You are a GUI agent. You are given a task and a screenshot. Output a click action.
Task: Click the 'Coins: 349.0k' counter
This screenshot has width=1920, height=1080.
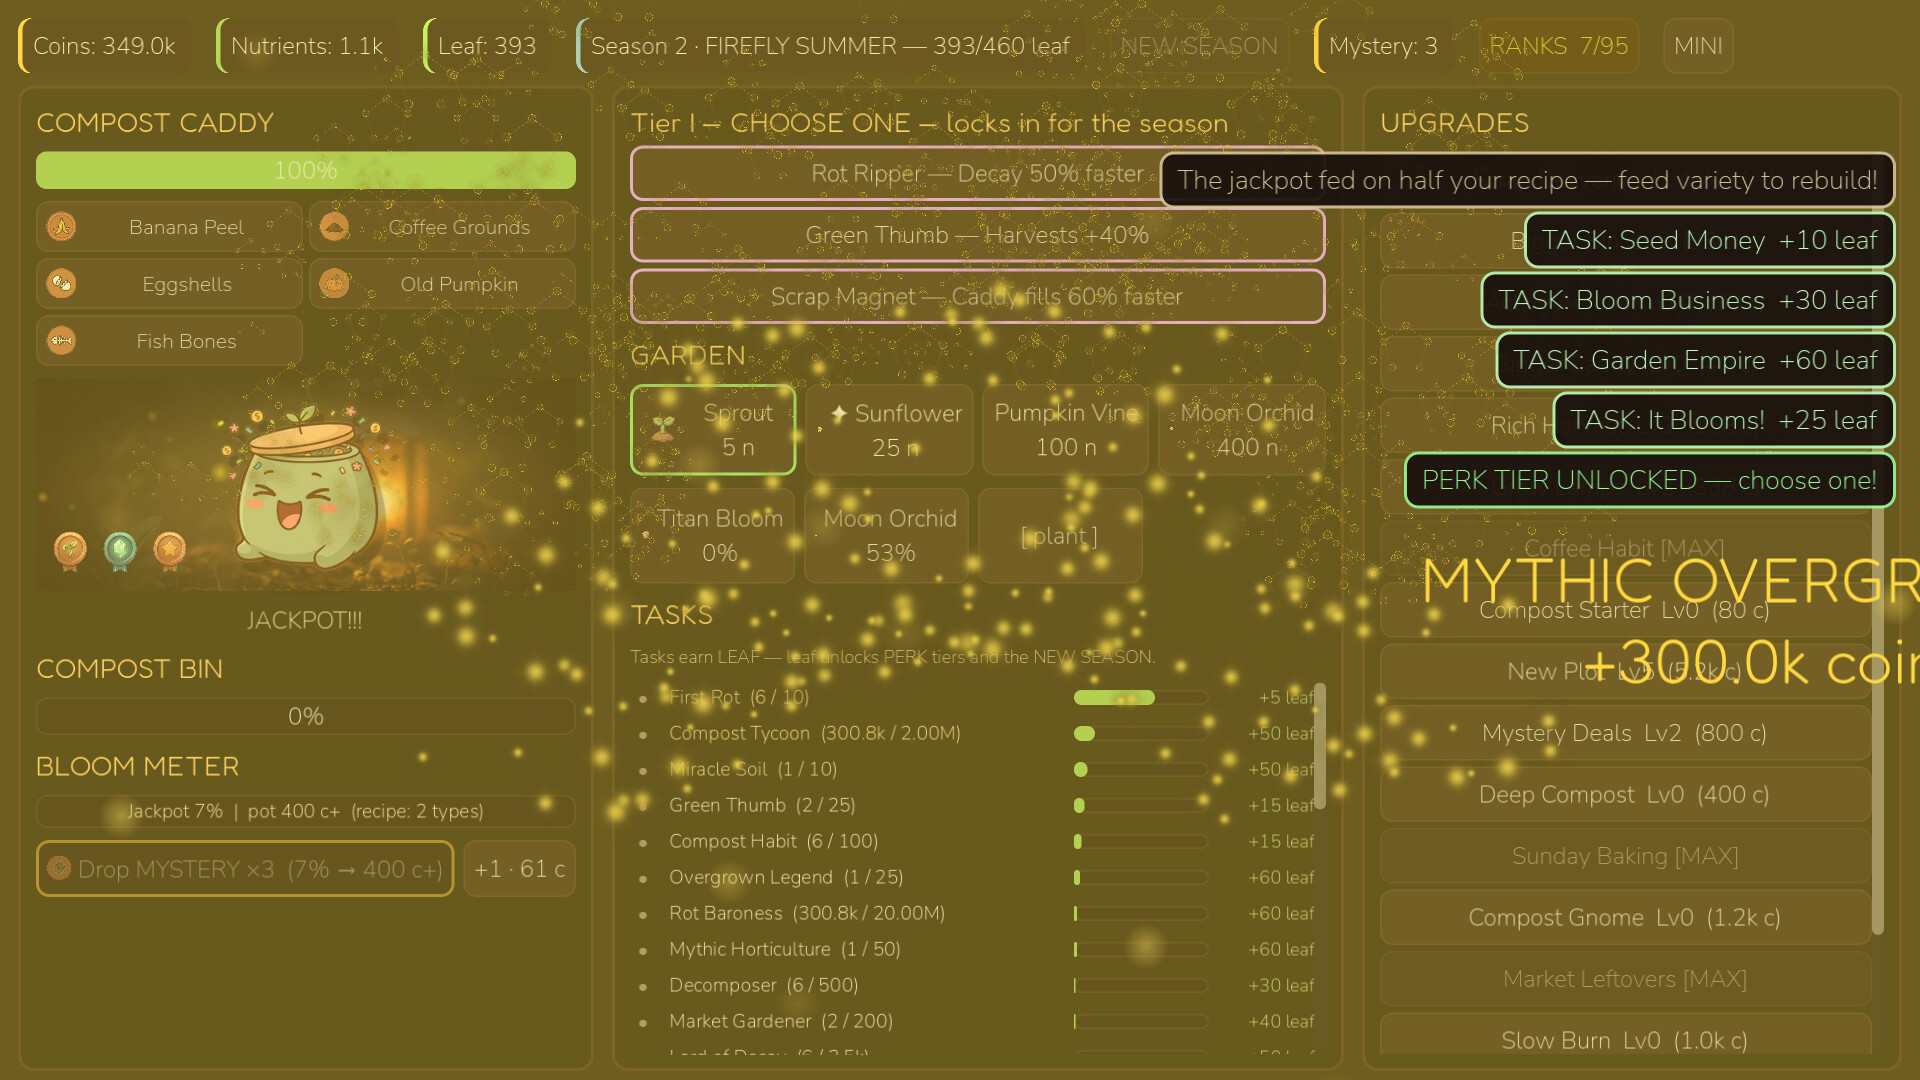pos(105,46)
